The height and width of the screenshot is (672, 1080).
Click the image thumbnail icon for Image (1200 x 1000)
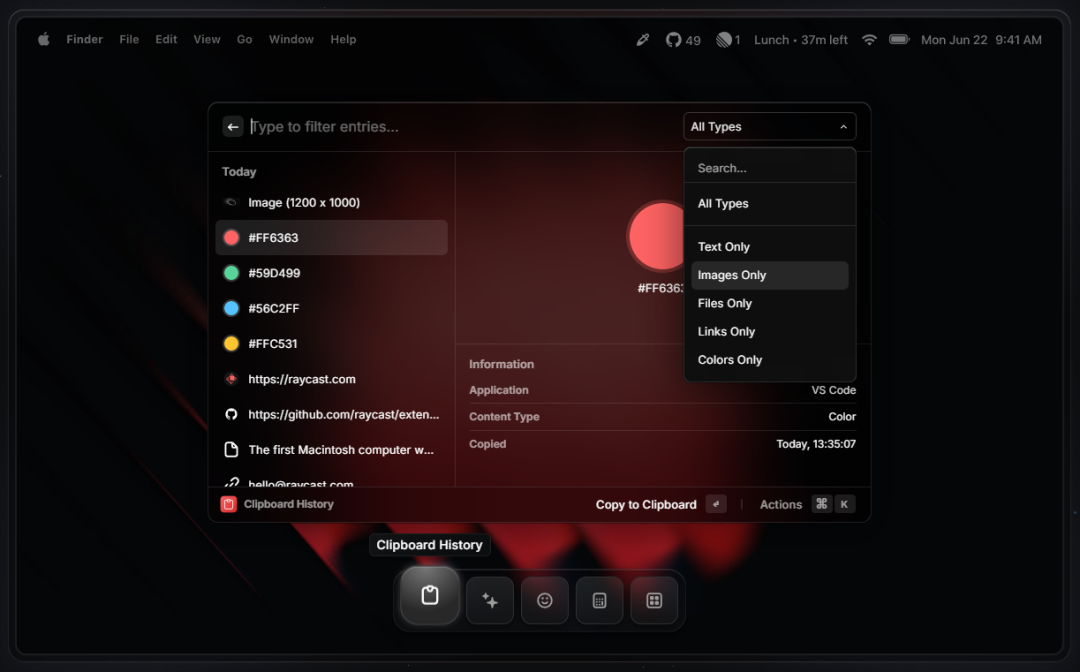(x=231, y=202)
